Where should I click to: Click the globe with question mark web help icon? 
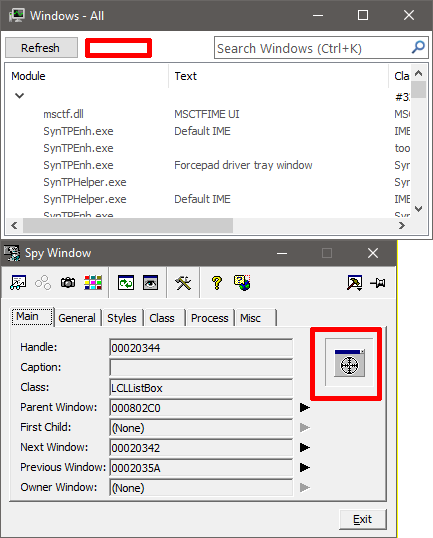click(x=242, y=283)
